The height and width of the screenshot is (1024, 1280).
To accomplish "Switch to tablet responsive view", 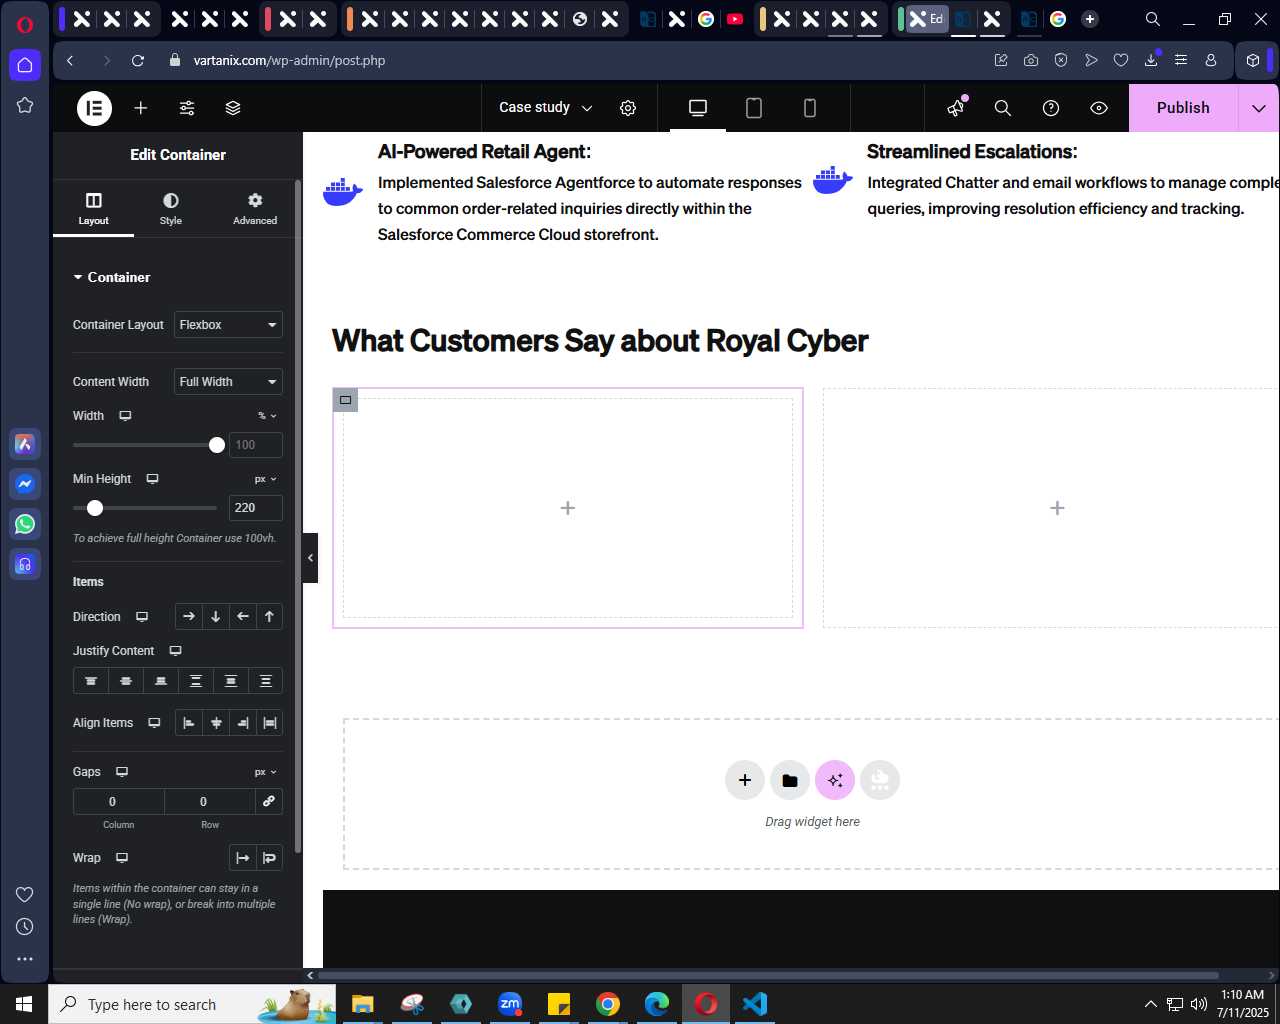I will pyautogui.click(x=754, y=108).
